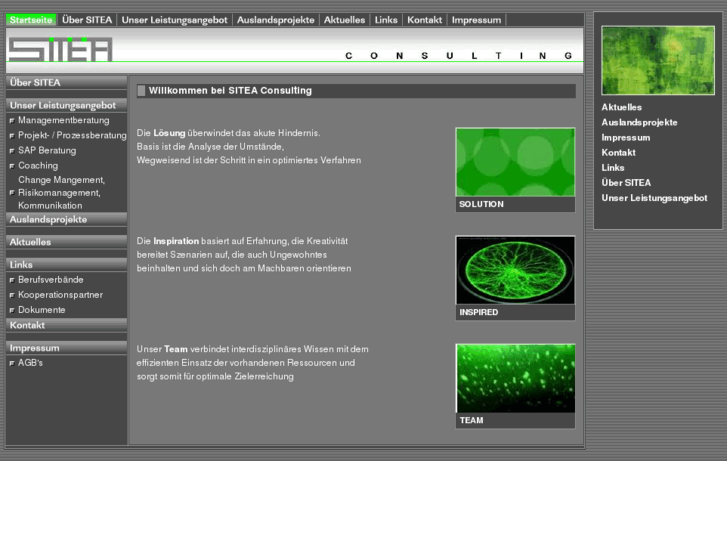Open Aktuelles in the right panel
The width and height of the screenshot is (727, 545).
(621, 107)
